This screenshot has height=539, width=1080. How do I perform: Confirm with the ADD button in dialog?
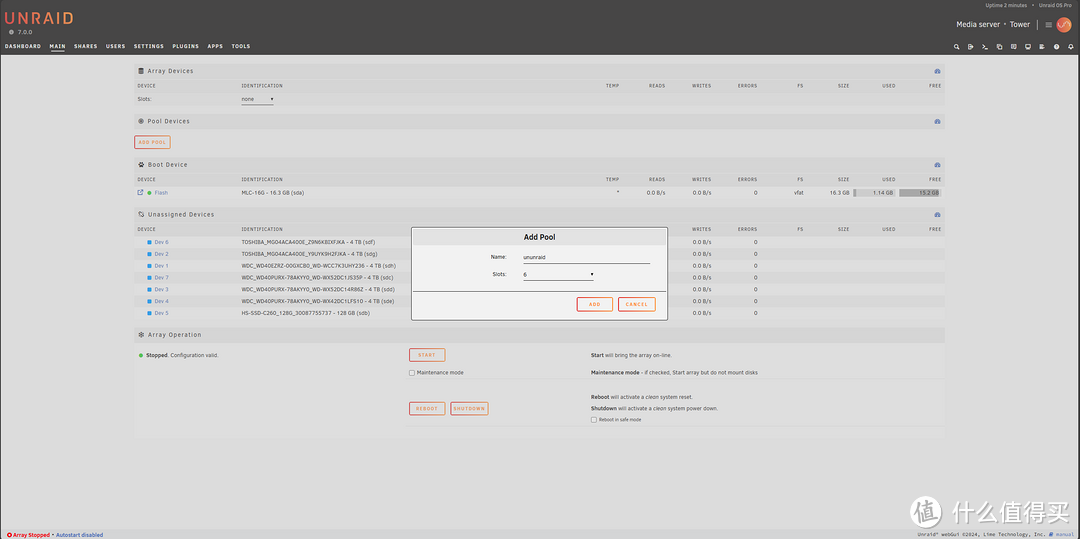click(x=594, y=304)
